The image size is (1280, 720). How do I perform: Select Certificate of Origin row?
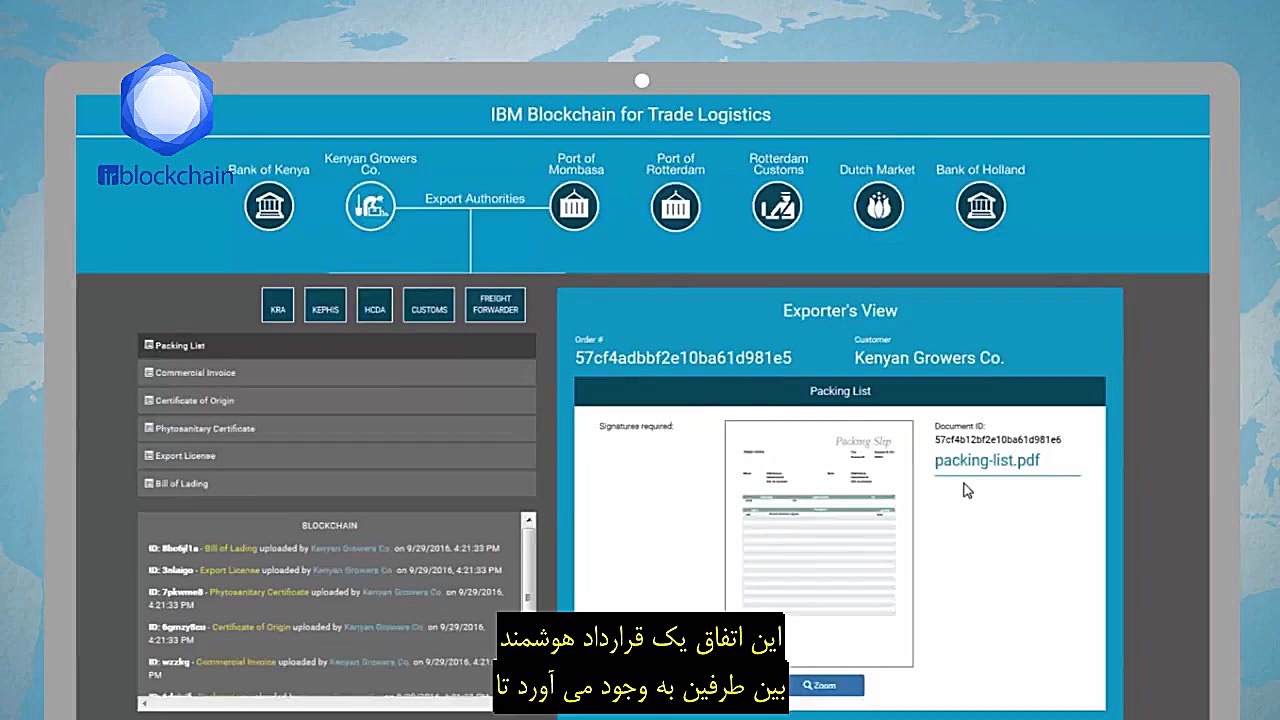337,400
